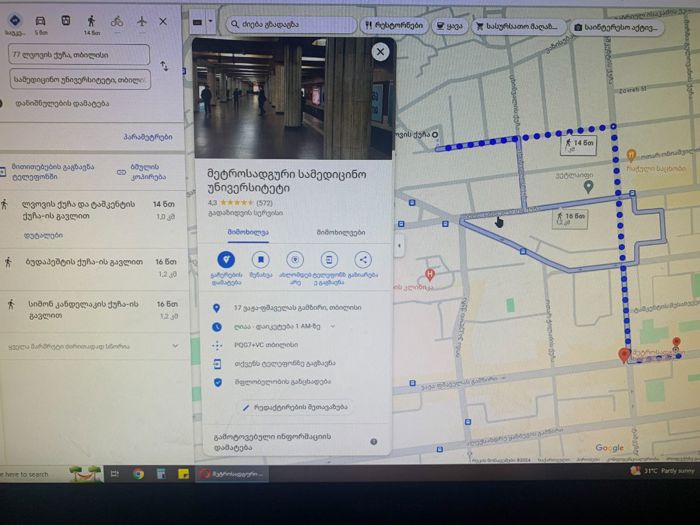The height and width of the screenshot is (525, 700).
Task: Click the share icon in place card
Action: [363, 260]
